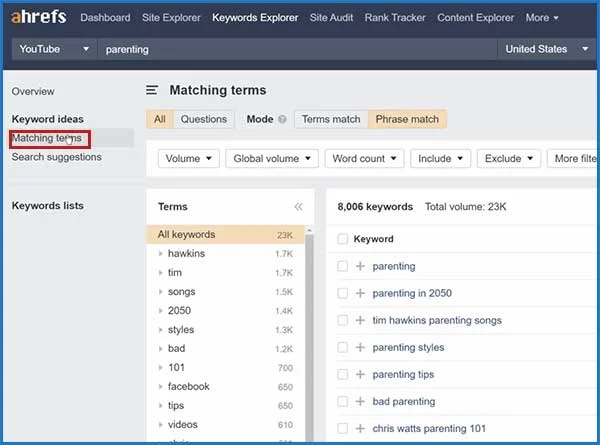Check the box for 'bad parenting'

(x=342, y=401)
